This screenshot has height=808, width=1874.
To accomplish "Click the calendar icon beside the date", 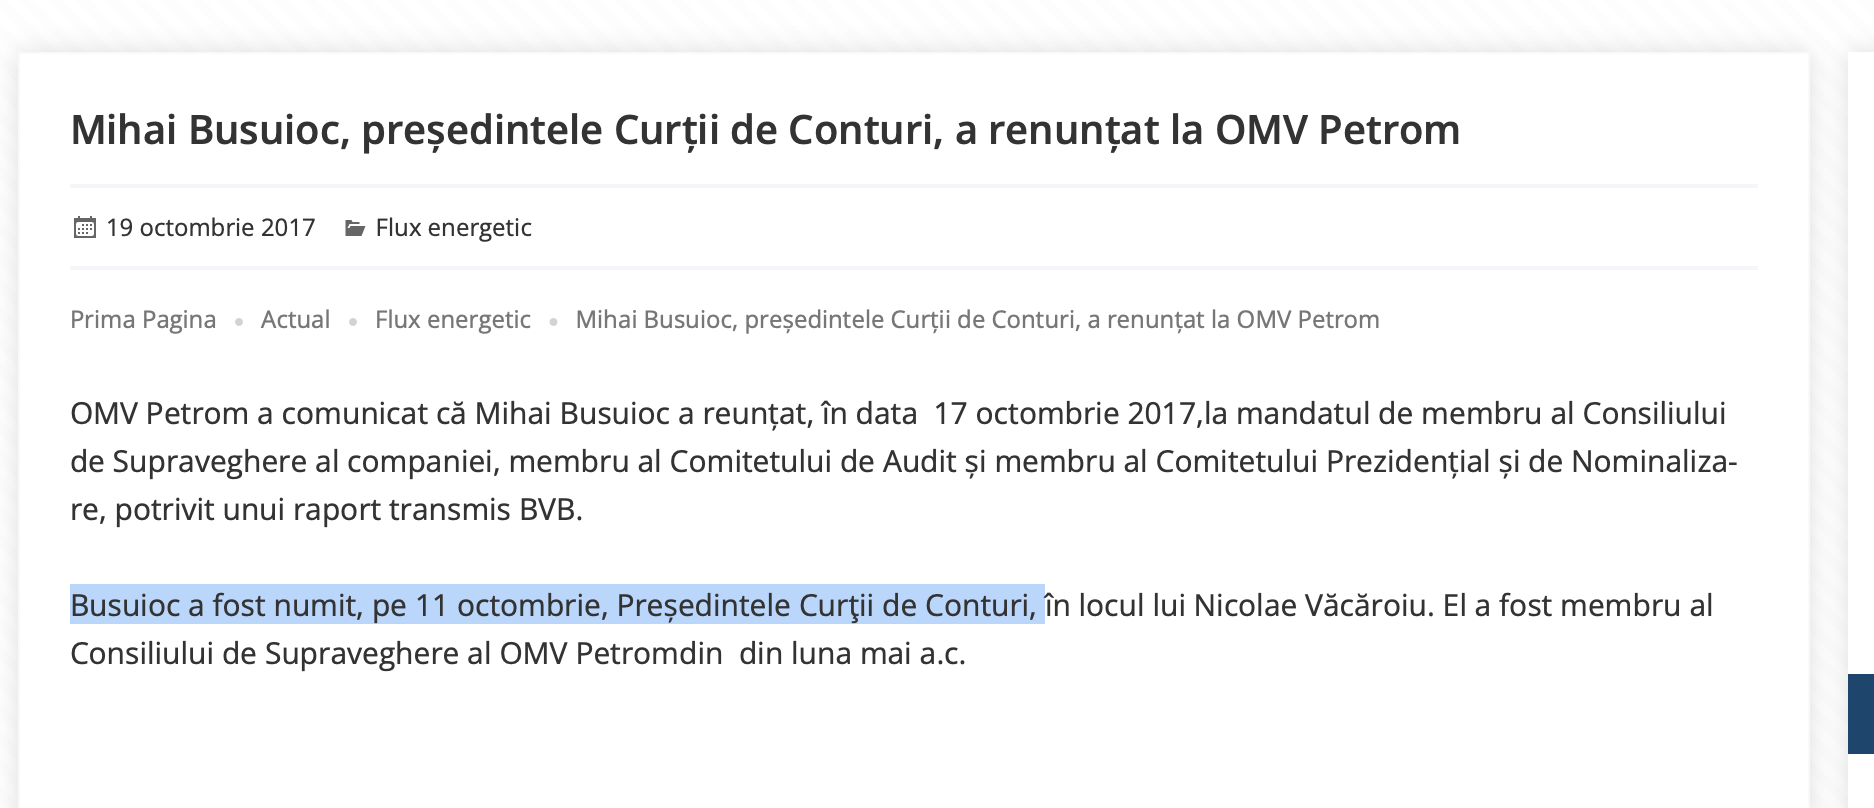I will point(85,228).
